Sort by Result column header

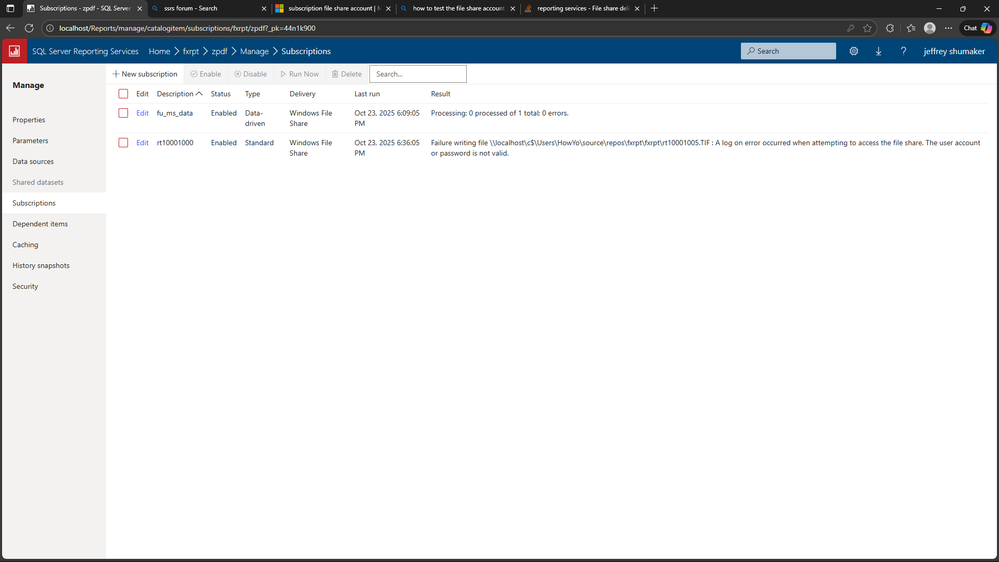440,94
